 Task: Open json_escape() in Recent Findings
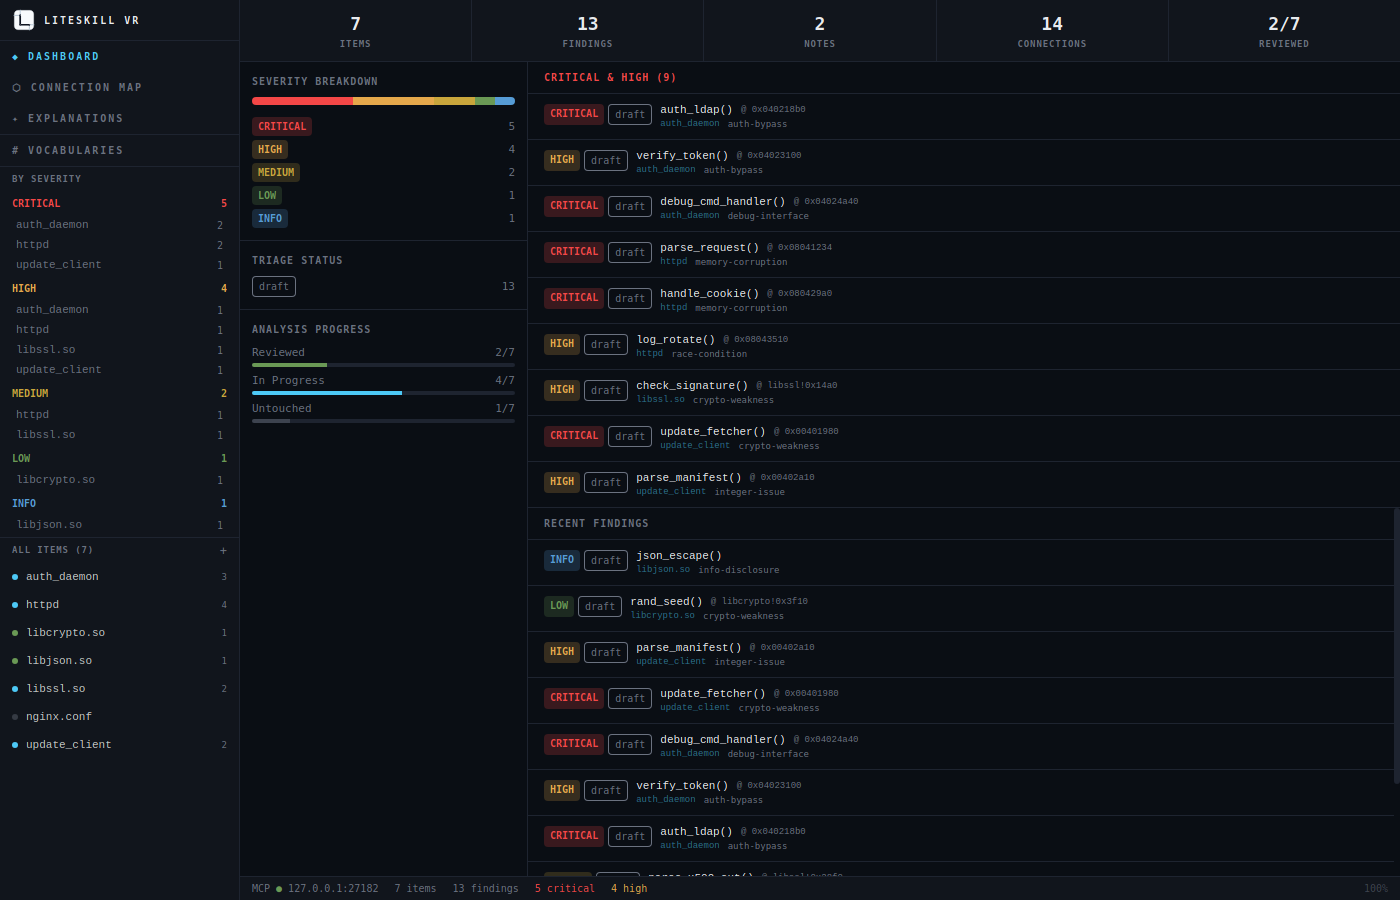[x=961, y=563]
